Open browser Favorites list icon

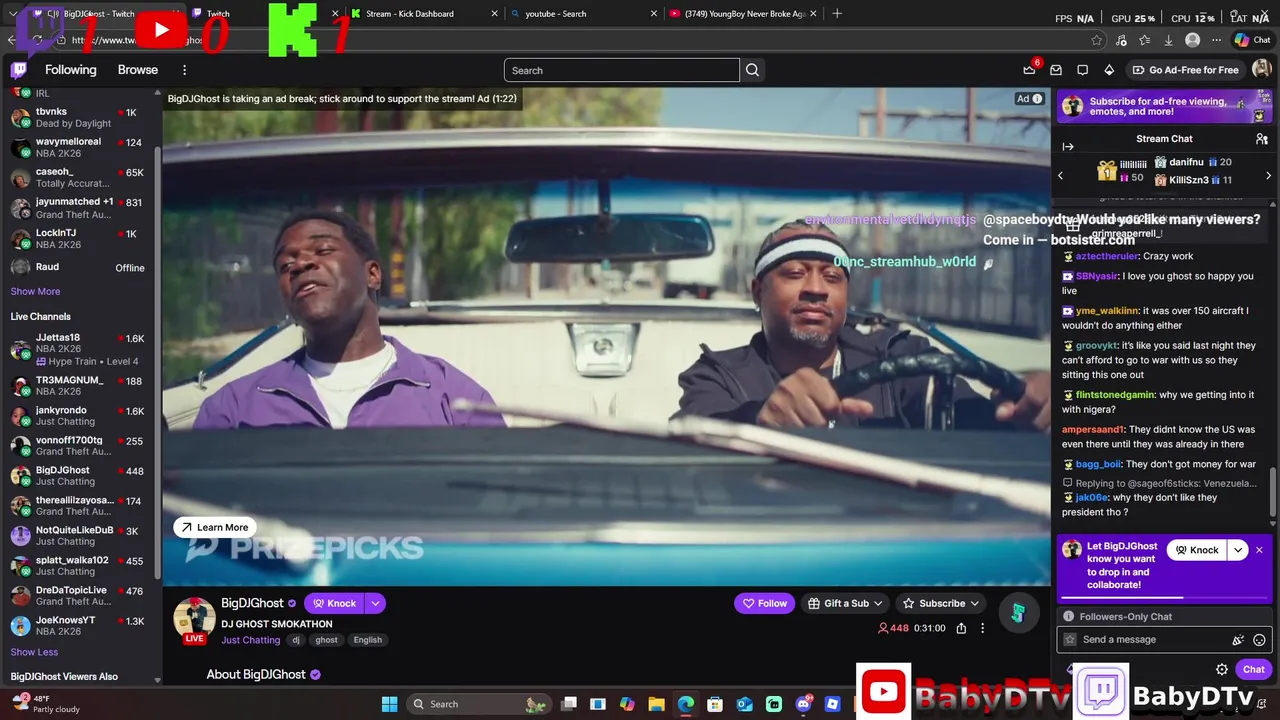click(1144, 40)
